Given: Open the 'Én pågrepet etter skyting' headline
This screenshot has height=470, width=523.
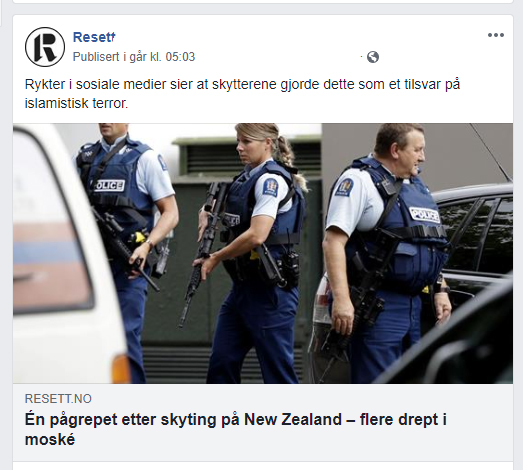Looking at the screenshot, I should [235, 429].
